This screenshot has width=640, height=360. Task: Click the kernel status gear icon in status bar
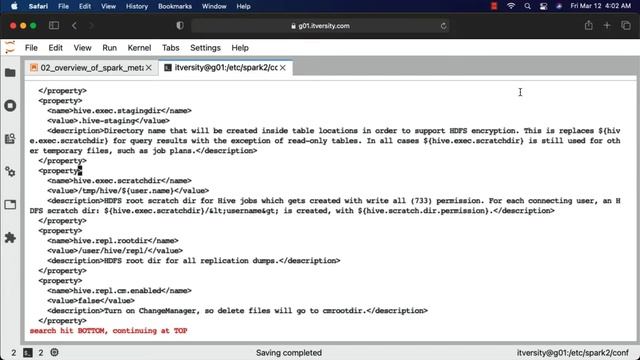[x=54, y=352]
